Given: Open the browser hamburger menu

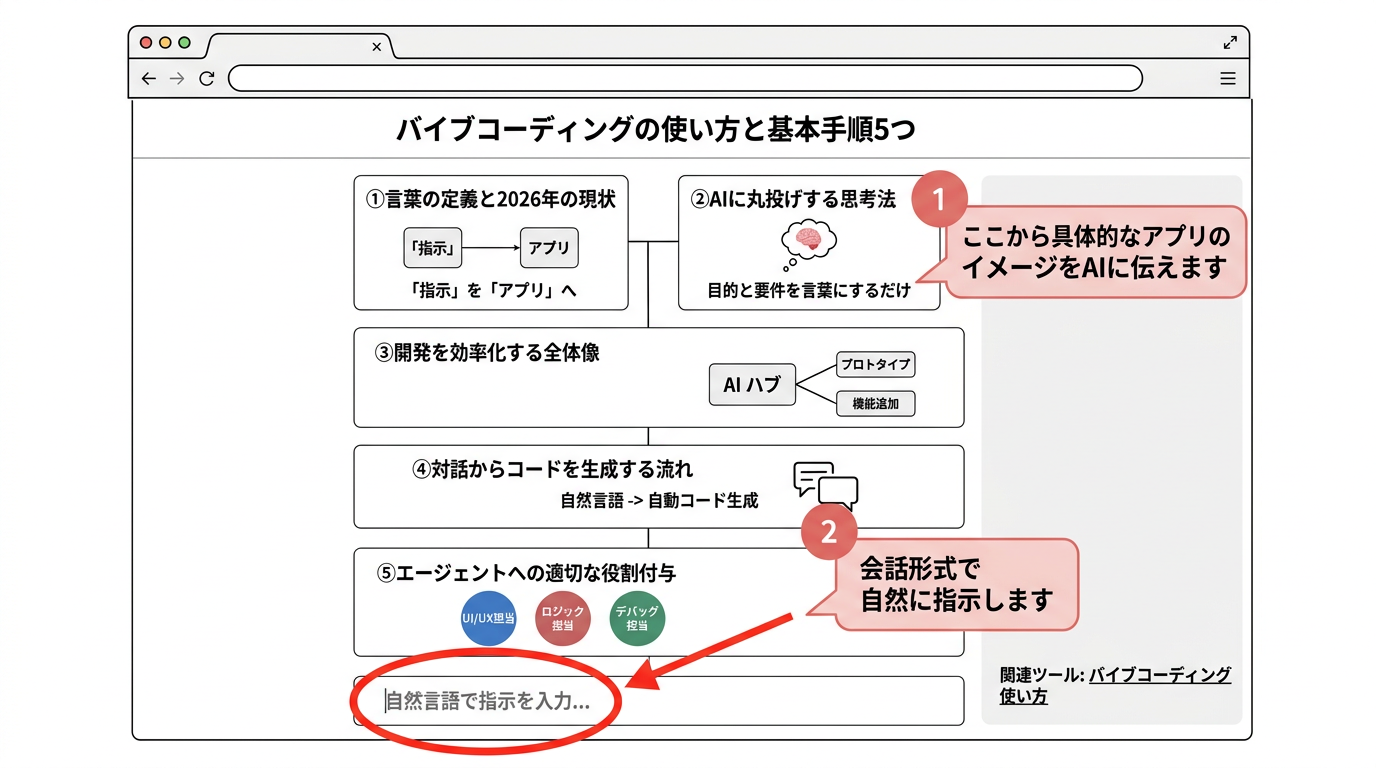Looking at the screenshot, I should click(x=1227, y=78).
